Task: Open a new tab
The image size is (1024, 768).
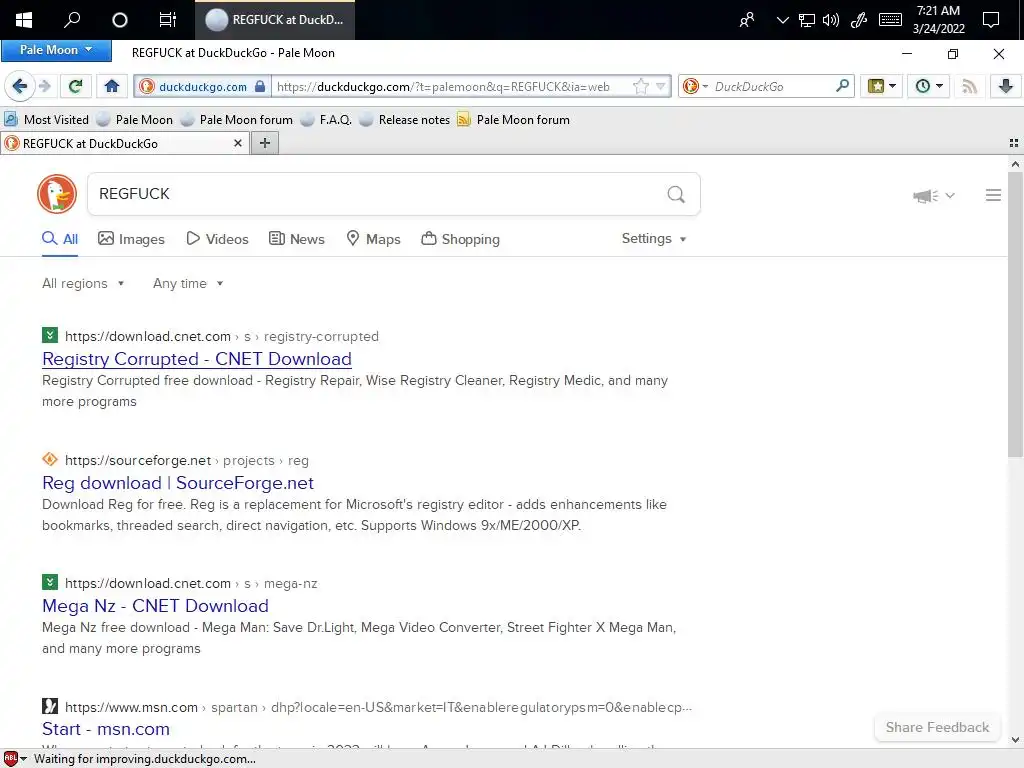Action: pyautogui.click(x=264, y=143)
